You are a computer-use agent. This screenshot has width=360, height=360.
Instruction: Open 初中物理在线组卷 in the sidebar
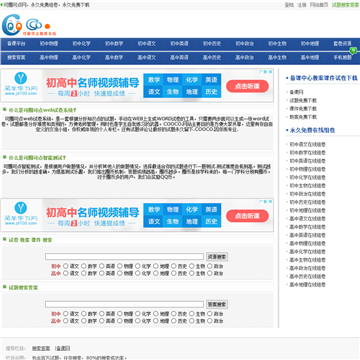307,169
